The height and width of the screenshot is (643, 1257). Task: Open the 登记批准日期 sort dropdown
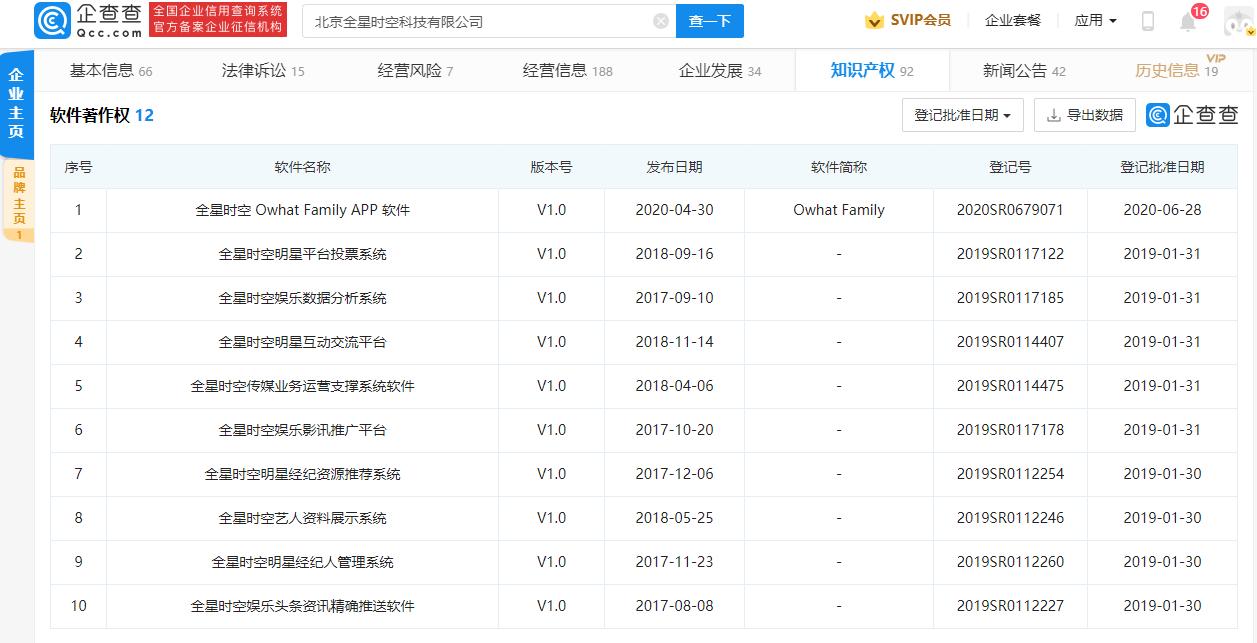coord(962,114)
